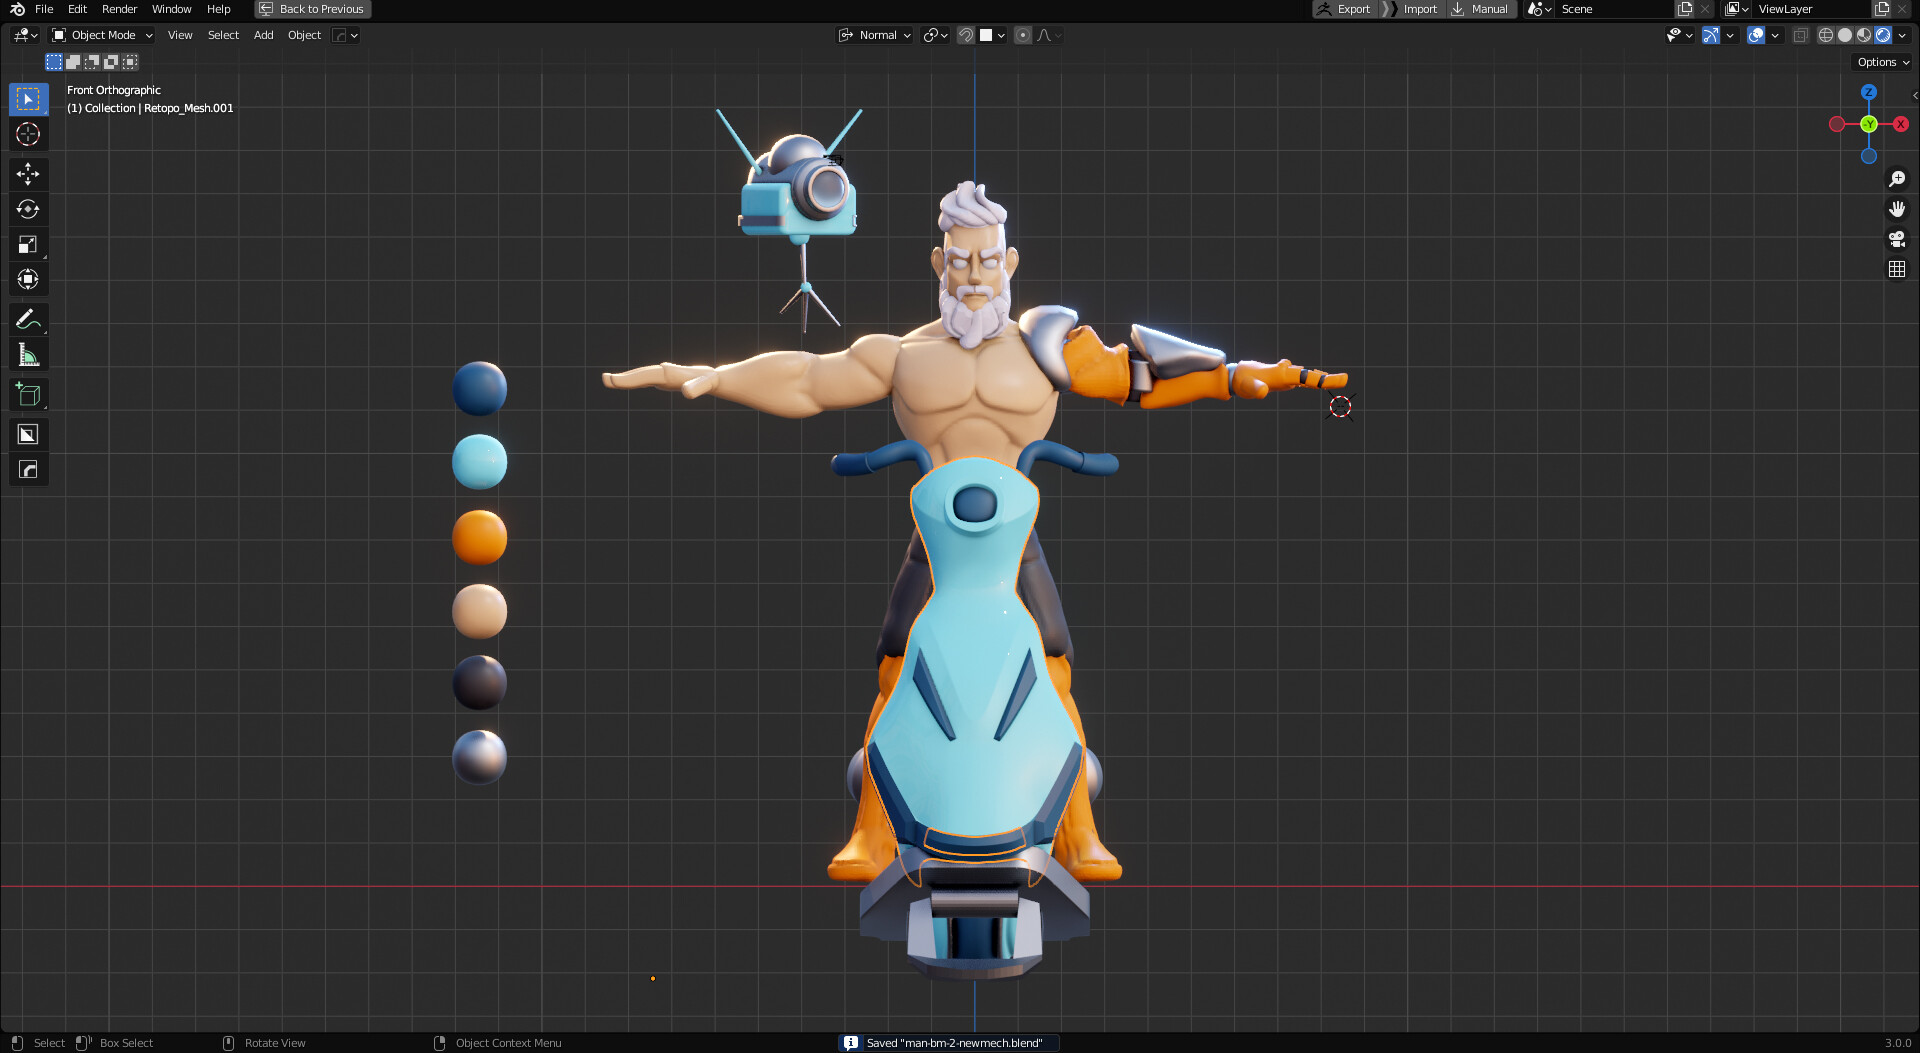Image resolution: width=1920 pixels, height=1053 pixels.
Task: Open the Measure tool
Action: (28, 352)
